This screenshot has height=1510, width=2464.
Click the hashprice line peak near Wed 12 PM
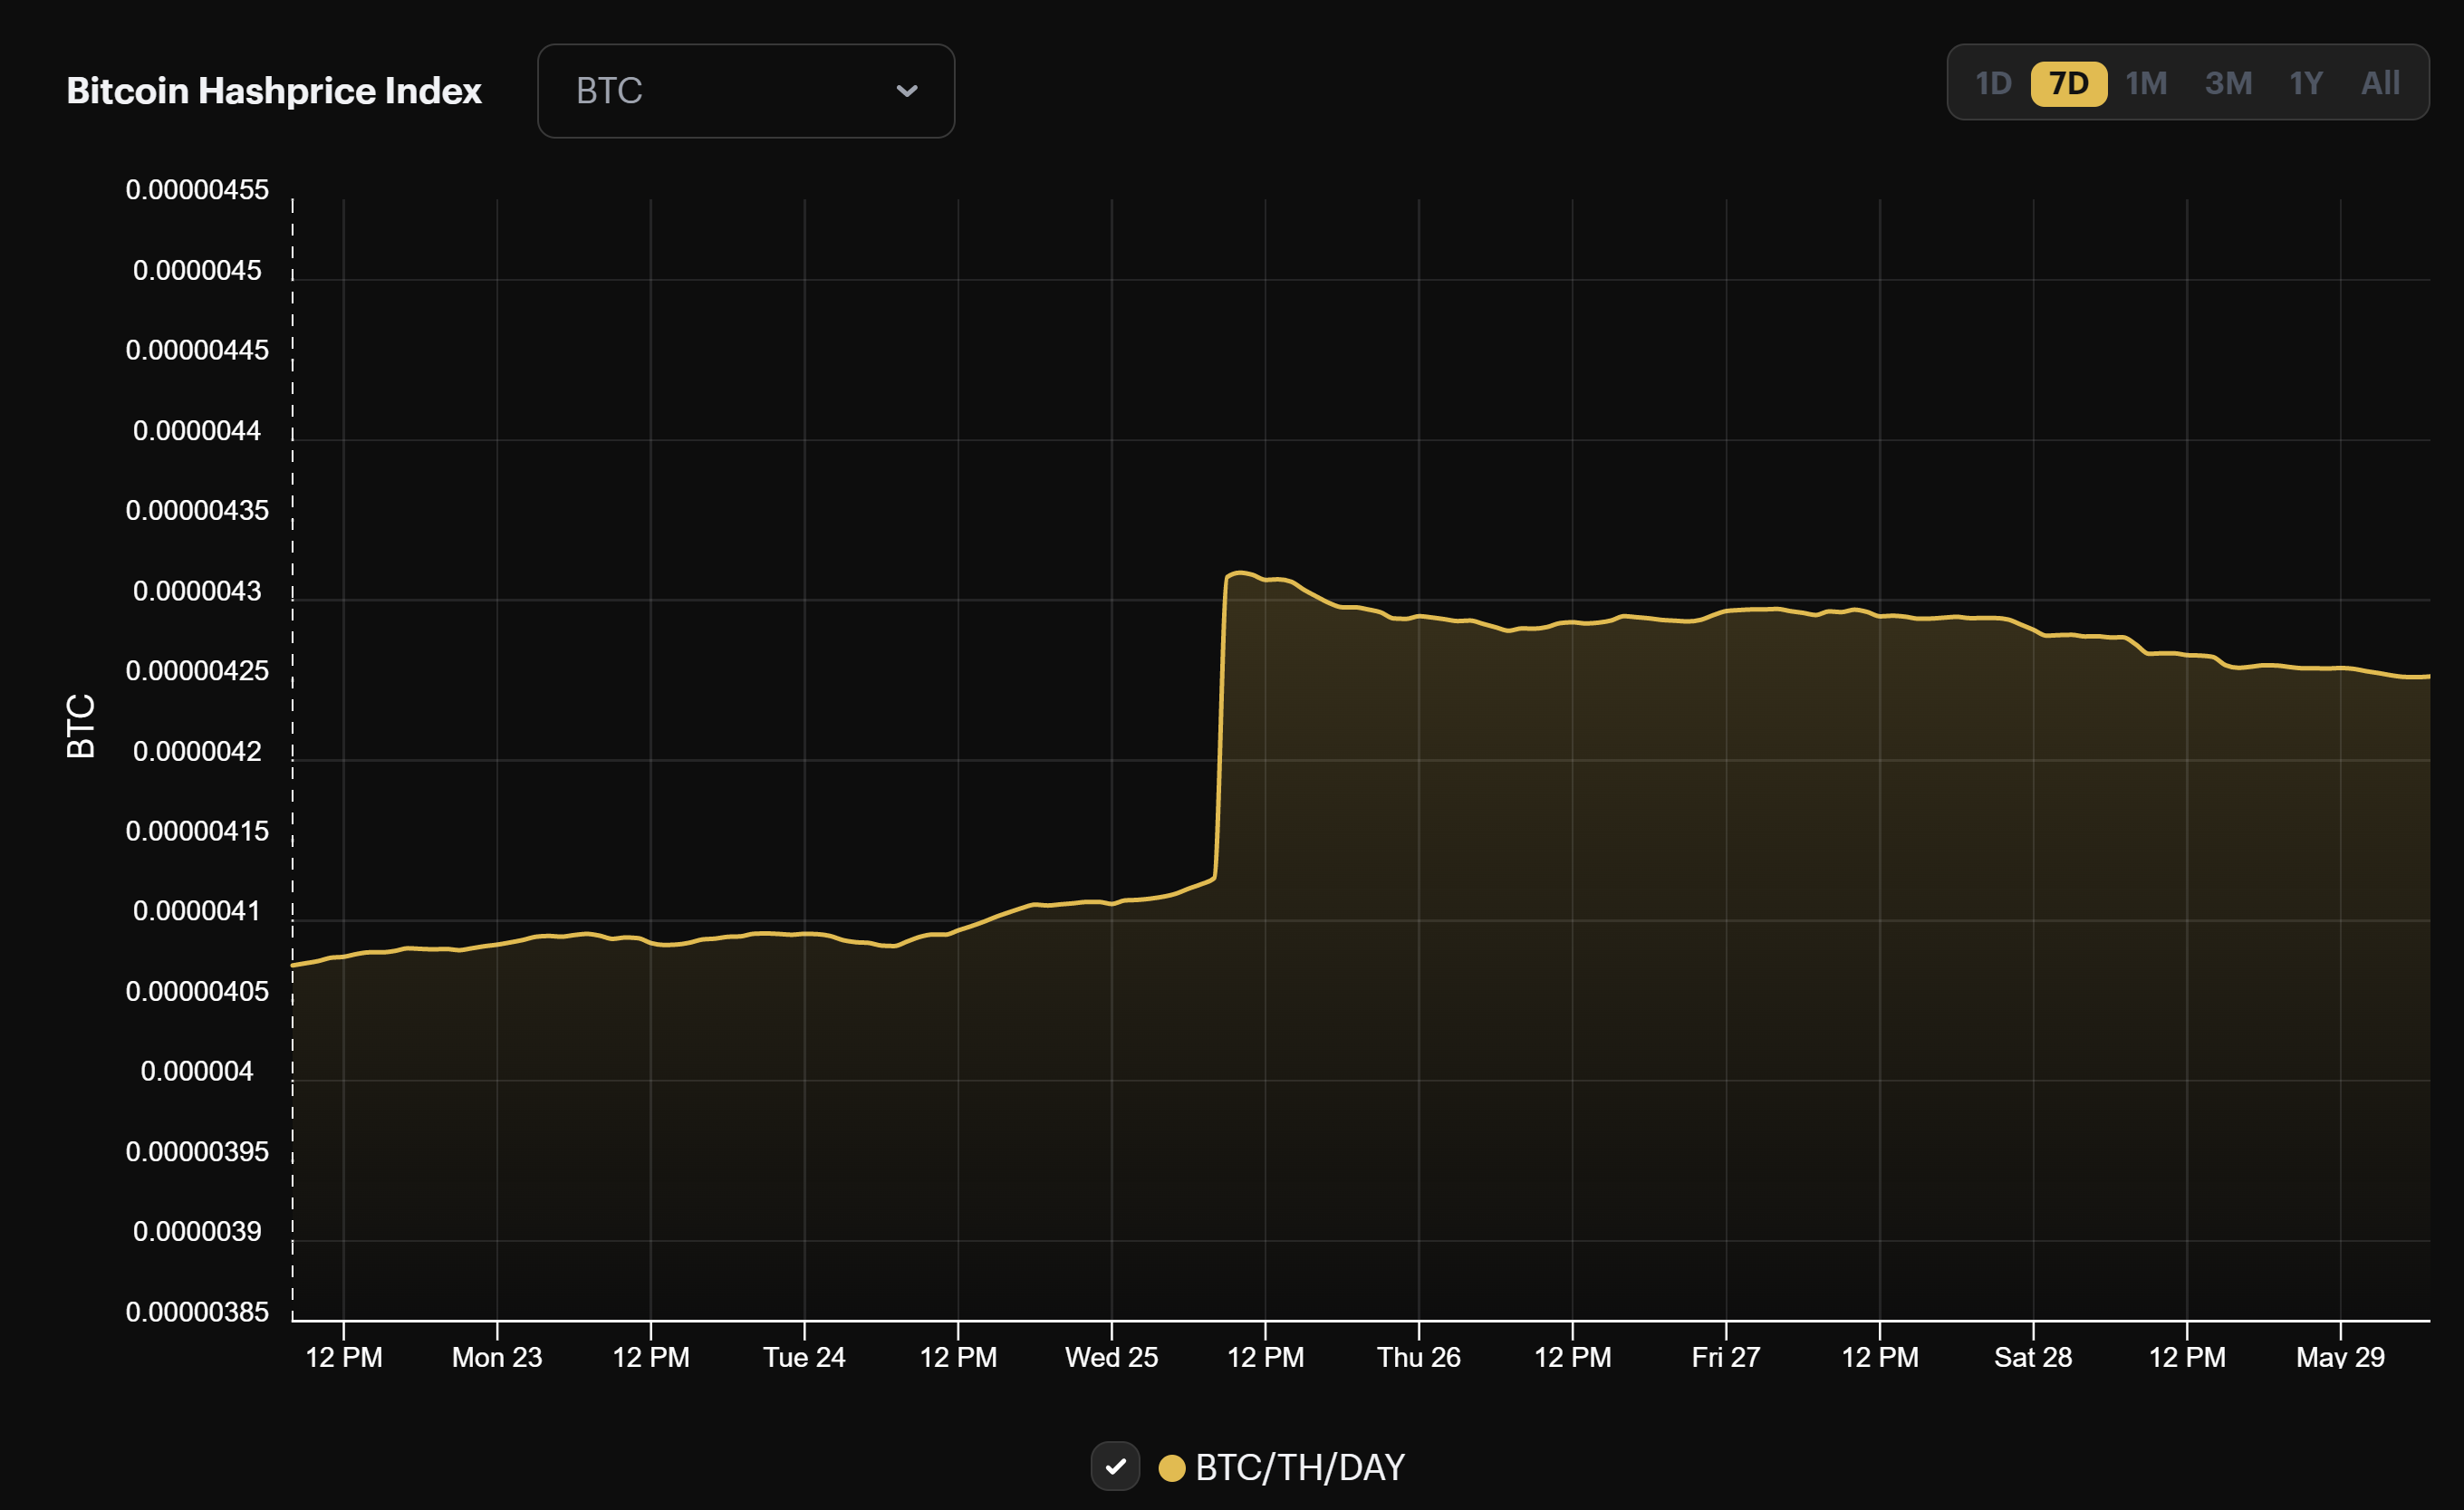pos(1239,573)
